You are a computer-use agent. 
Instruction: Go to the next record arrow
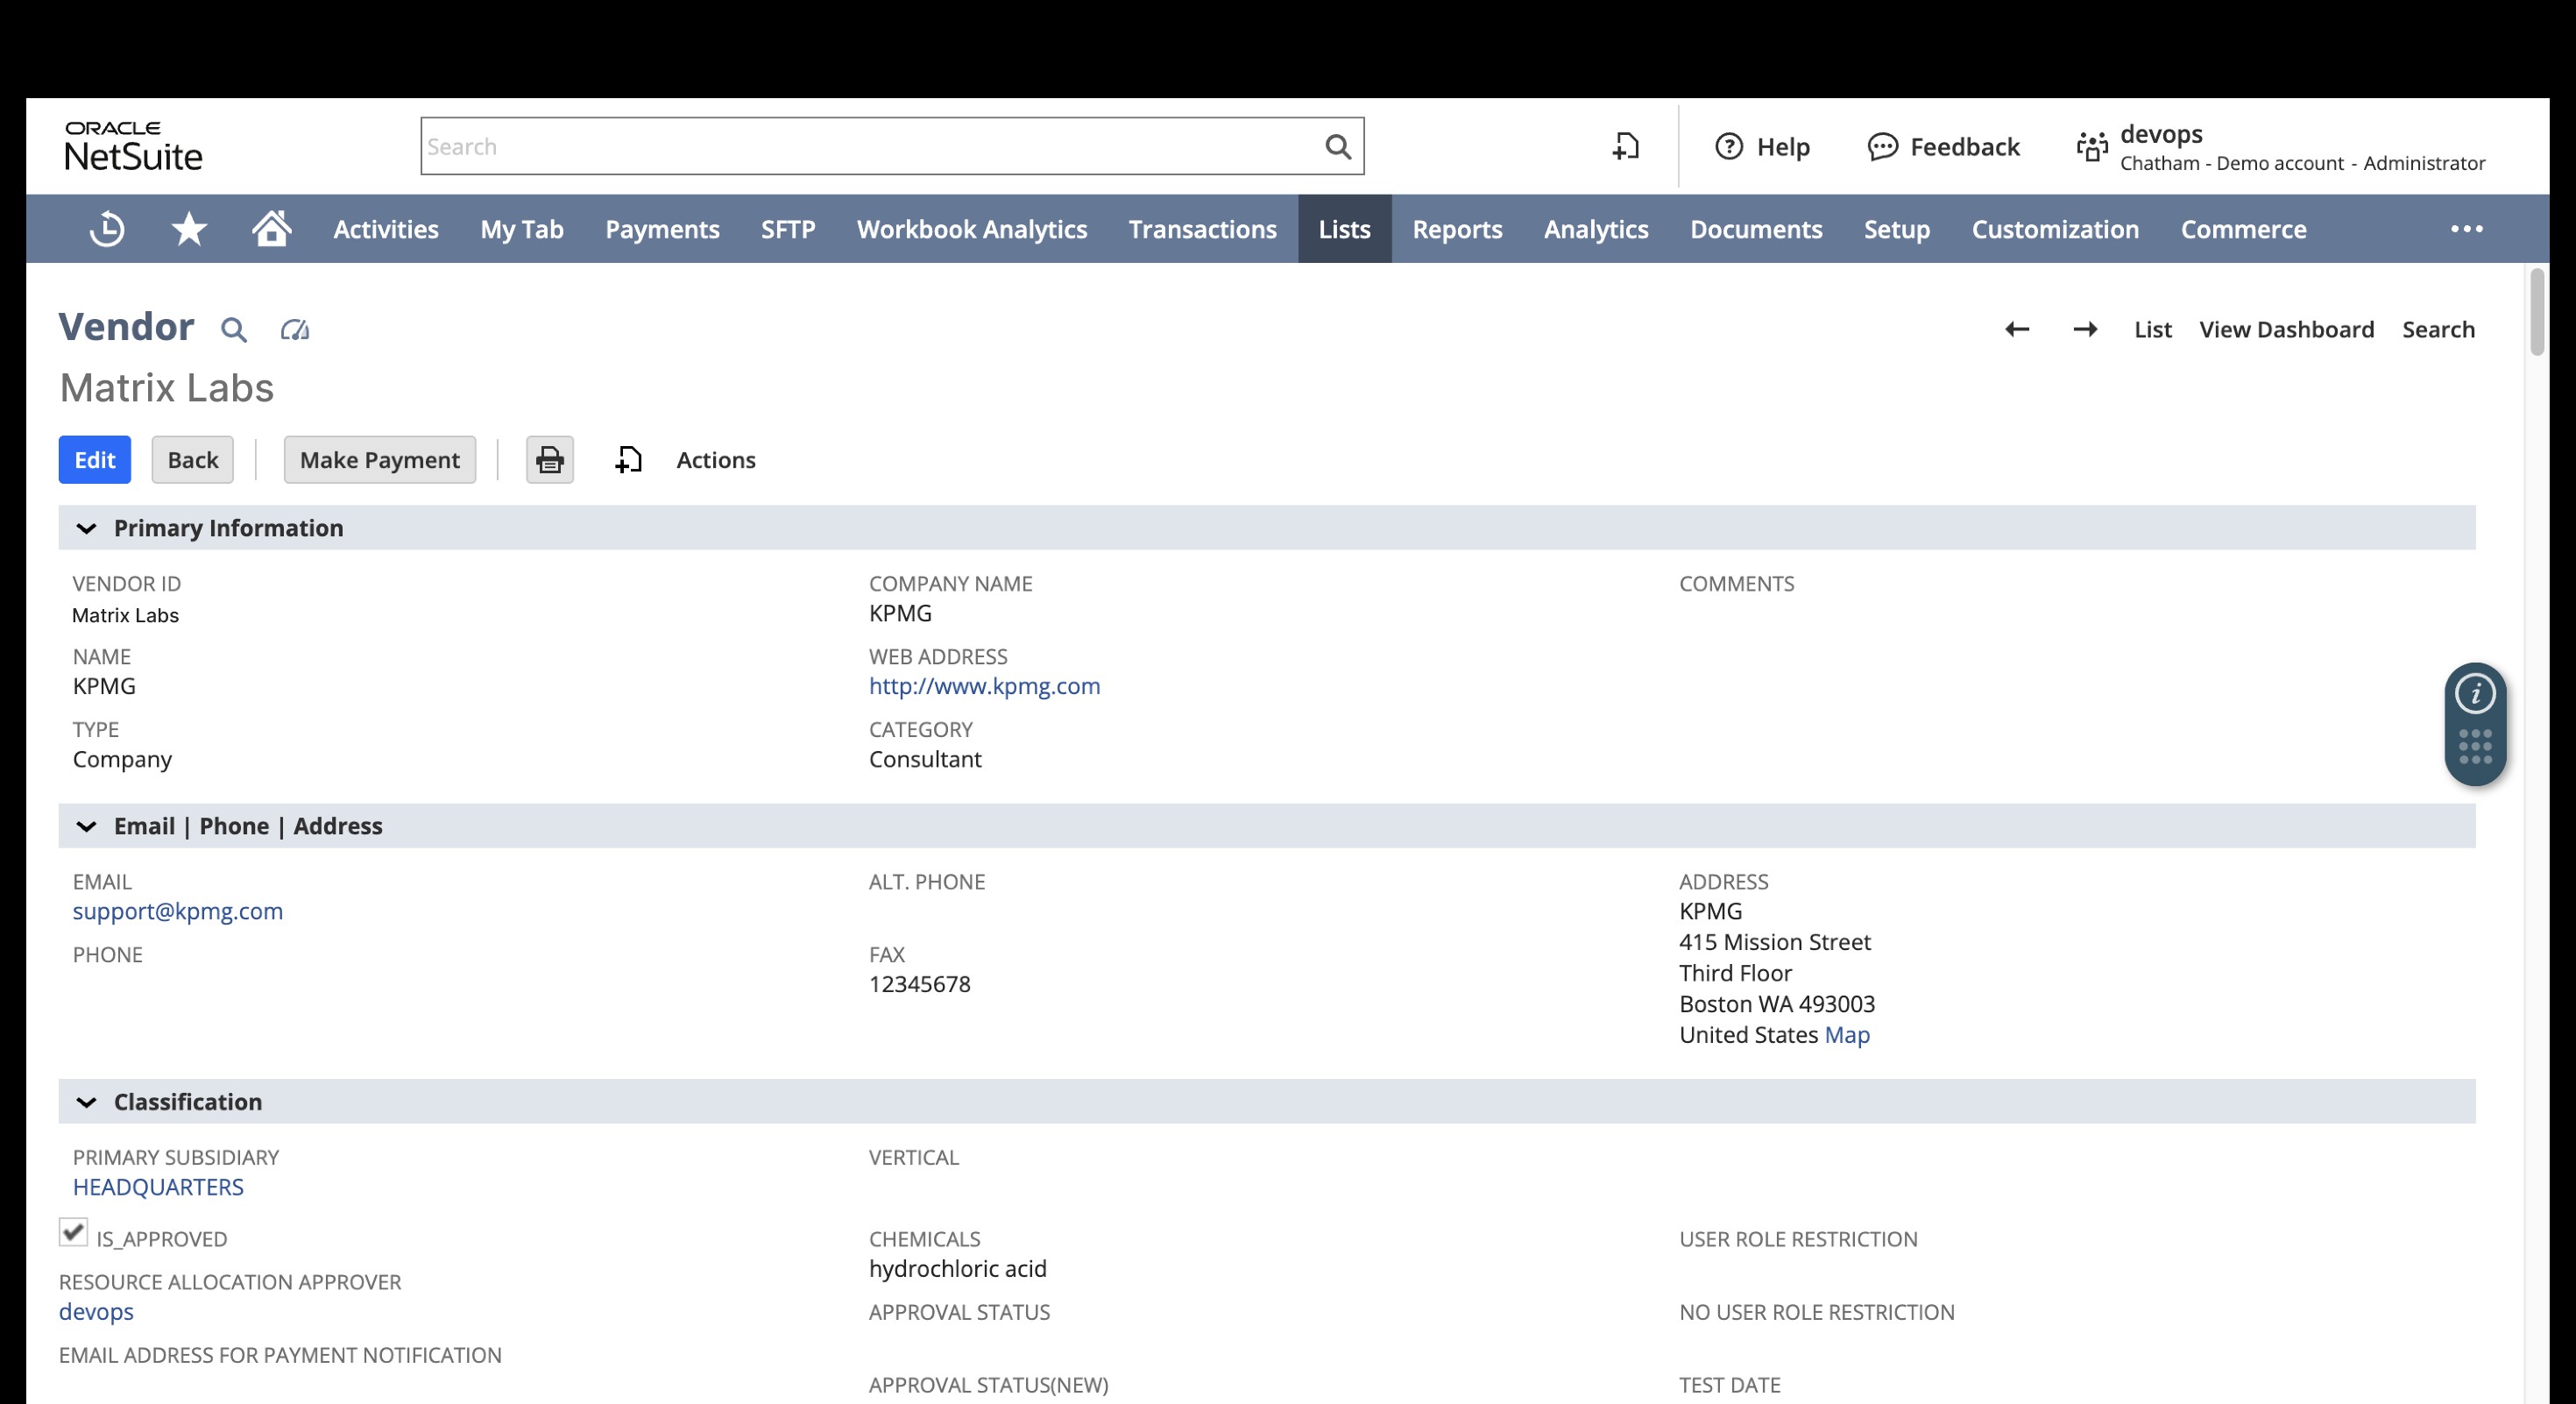point(2085,329)
